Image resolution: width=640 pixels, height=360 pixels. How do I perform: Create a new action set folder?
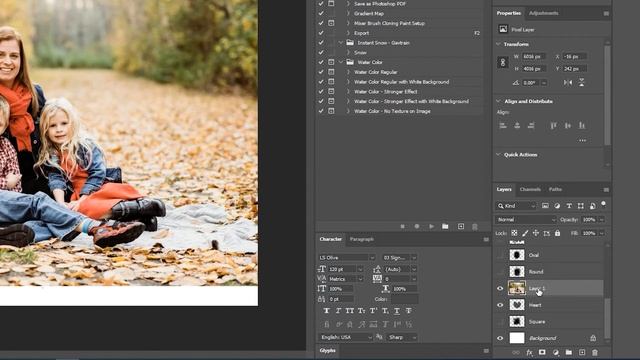click(x=445, y=226)
